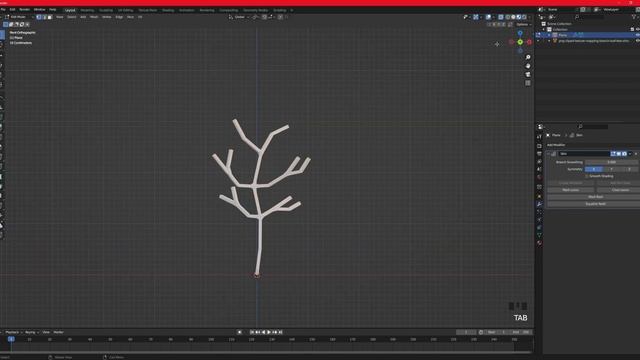Image resolution: width=640 pixels, height=360 pixels.
Task: Open the Edit Mode dropdown
Action: tap(19, 17)
